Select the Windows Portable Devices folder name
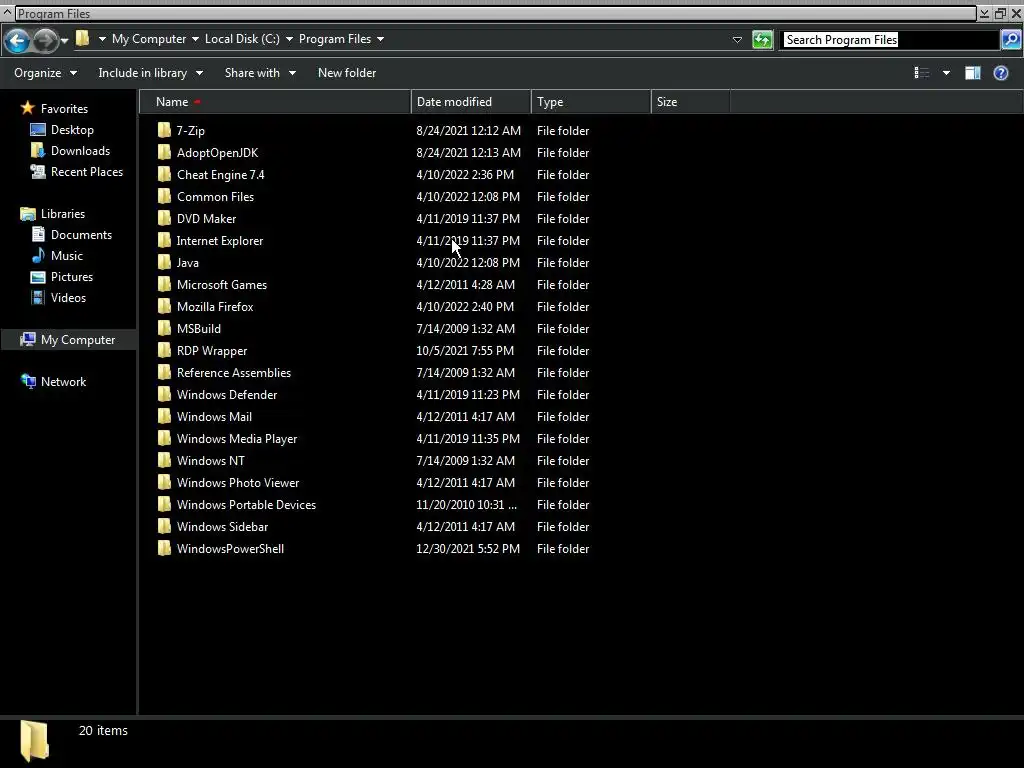 [x=246, y=505]
